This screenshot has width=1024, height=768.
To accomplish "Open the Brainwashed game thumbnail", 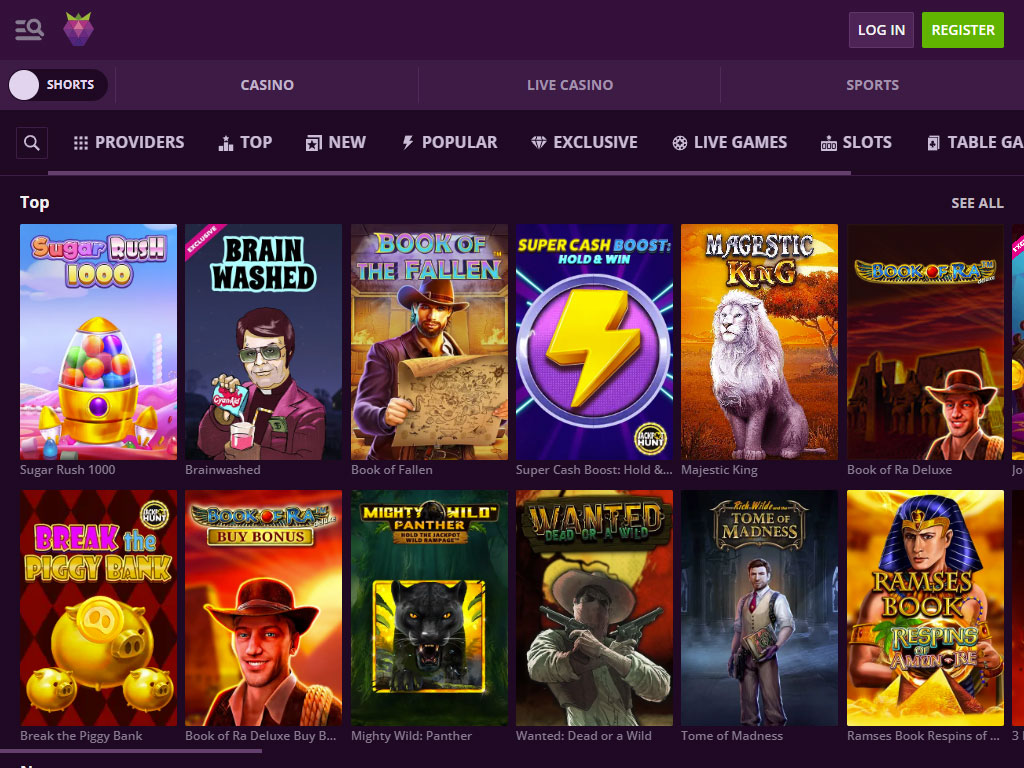I will (263, 342).
